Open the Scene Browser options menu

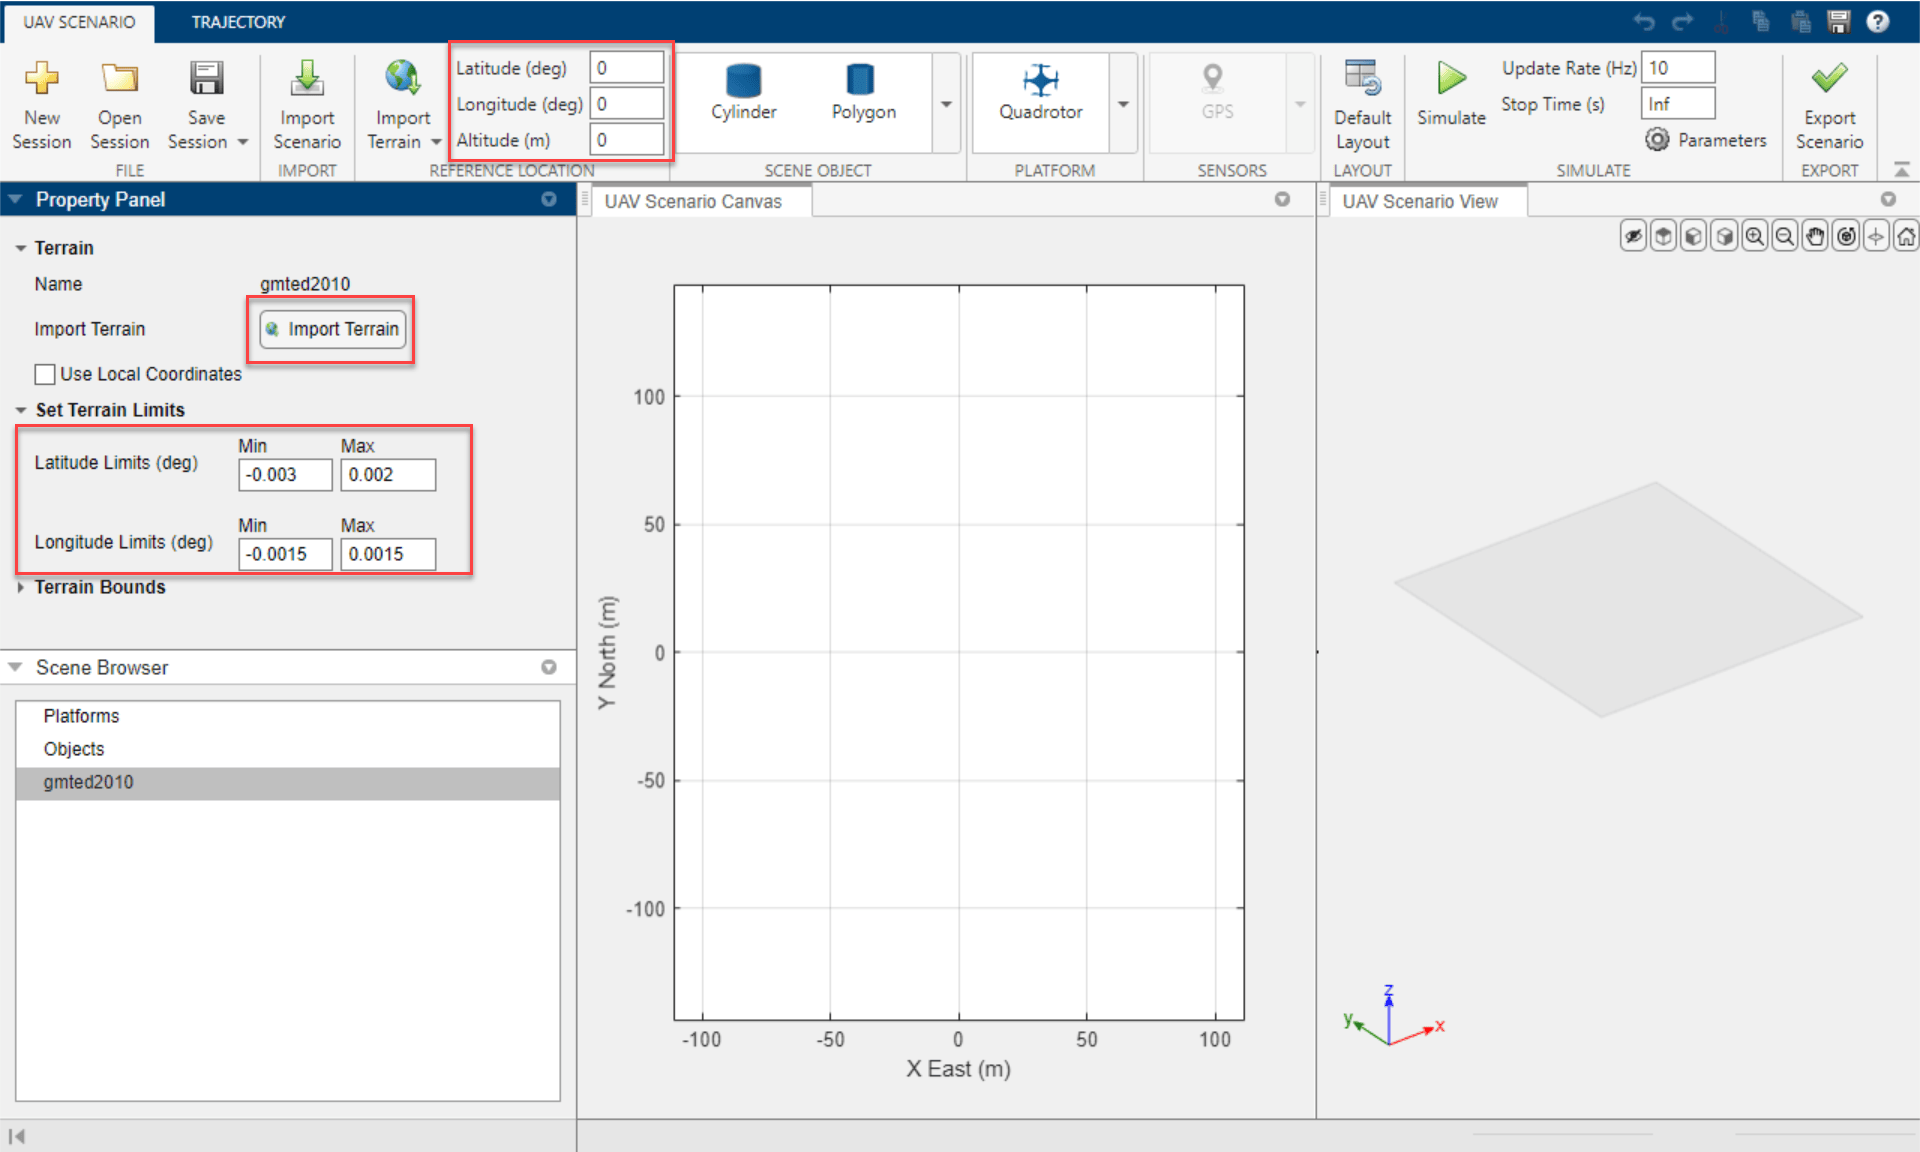click(x=549, y=667)
